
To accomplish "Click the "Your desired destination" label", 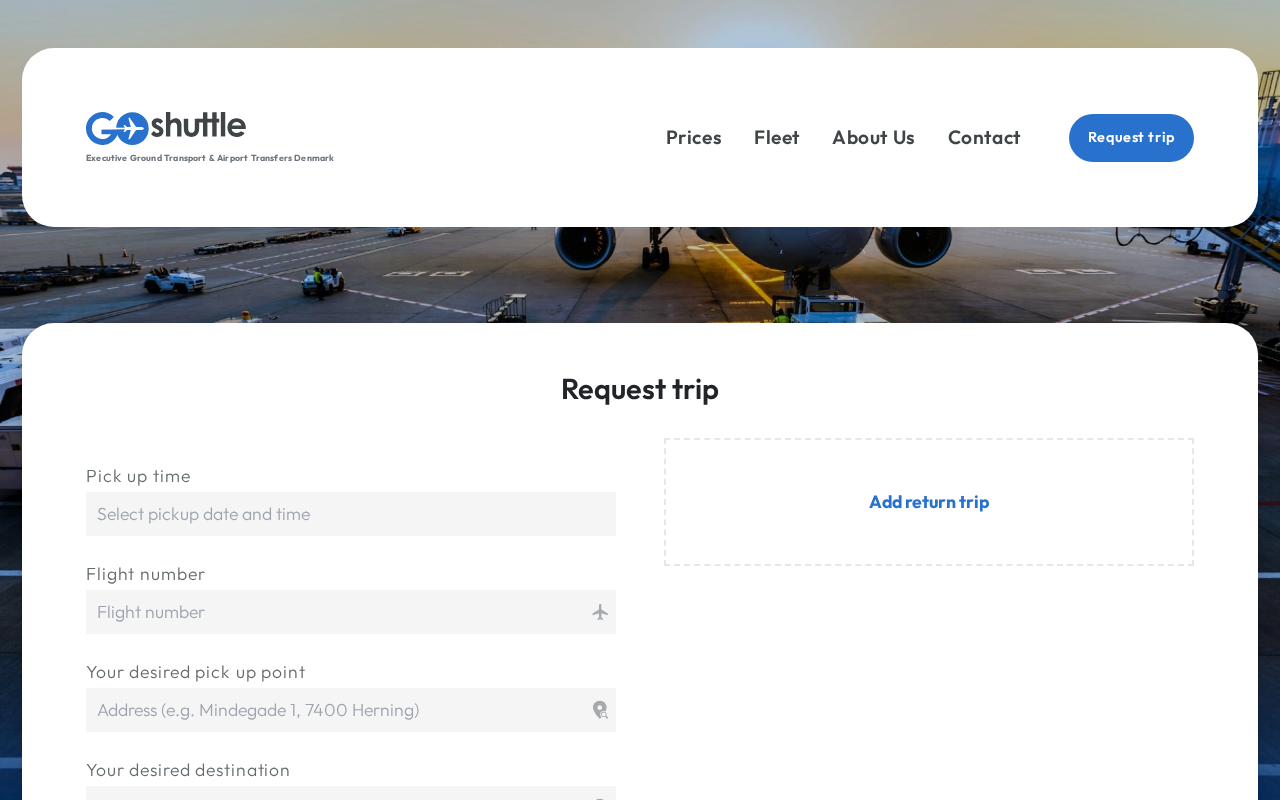I will click(x=188, y=770).
